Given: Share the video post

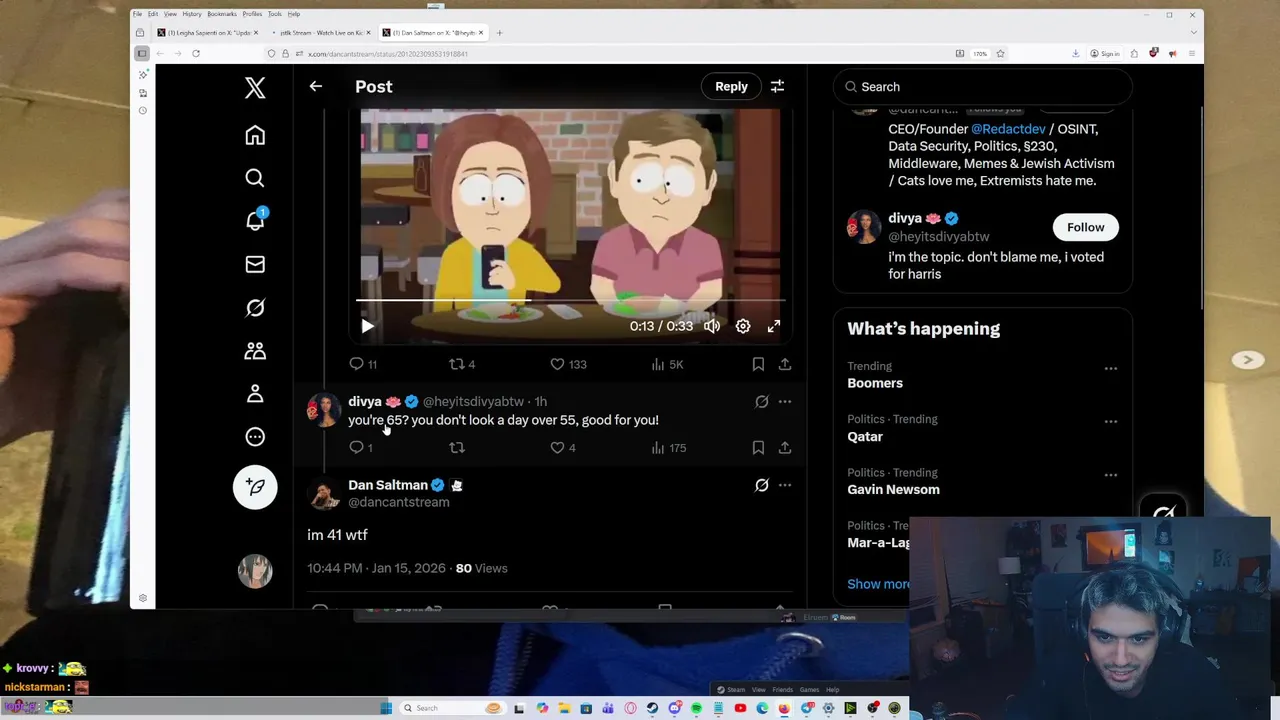Looking at the screenshot, I should (785, 364).
